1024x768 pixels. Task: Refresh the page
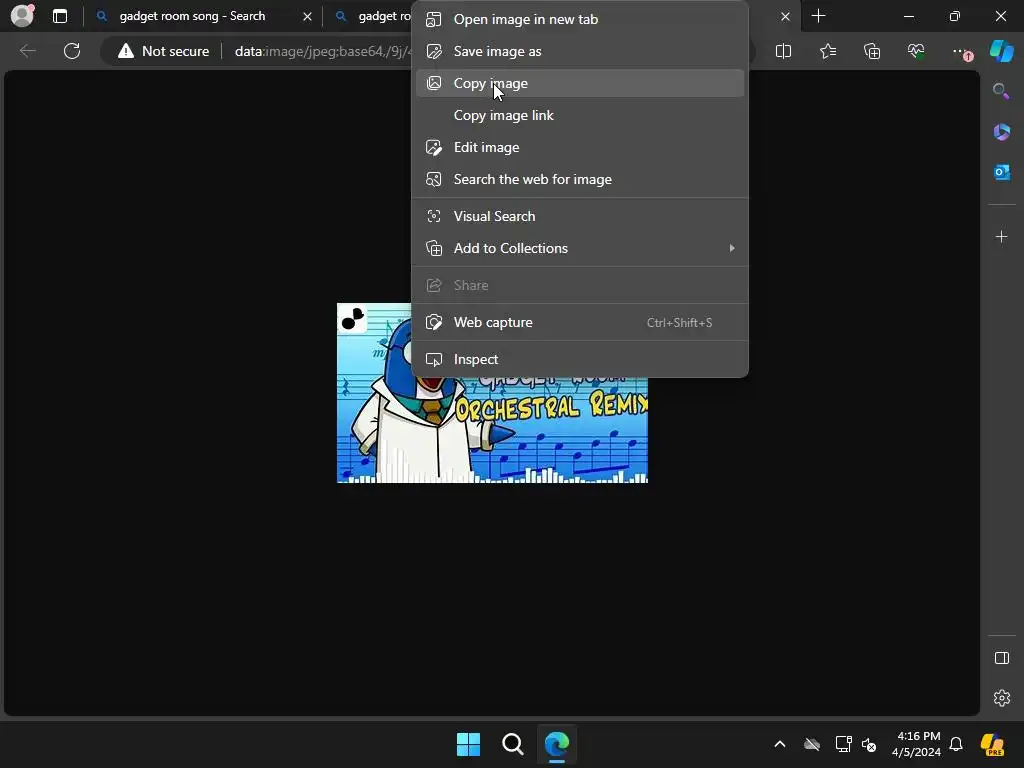[x=72, y=51]
